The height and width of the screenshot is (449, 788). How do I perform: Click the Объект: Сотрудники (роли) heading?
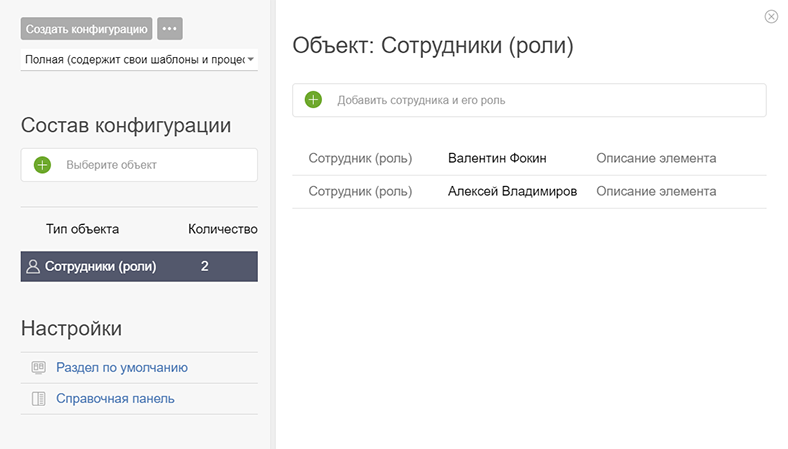tap(433, 46)
